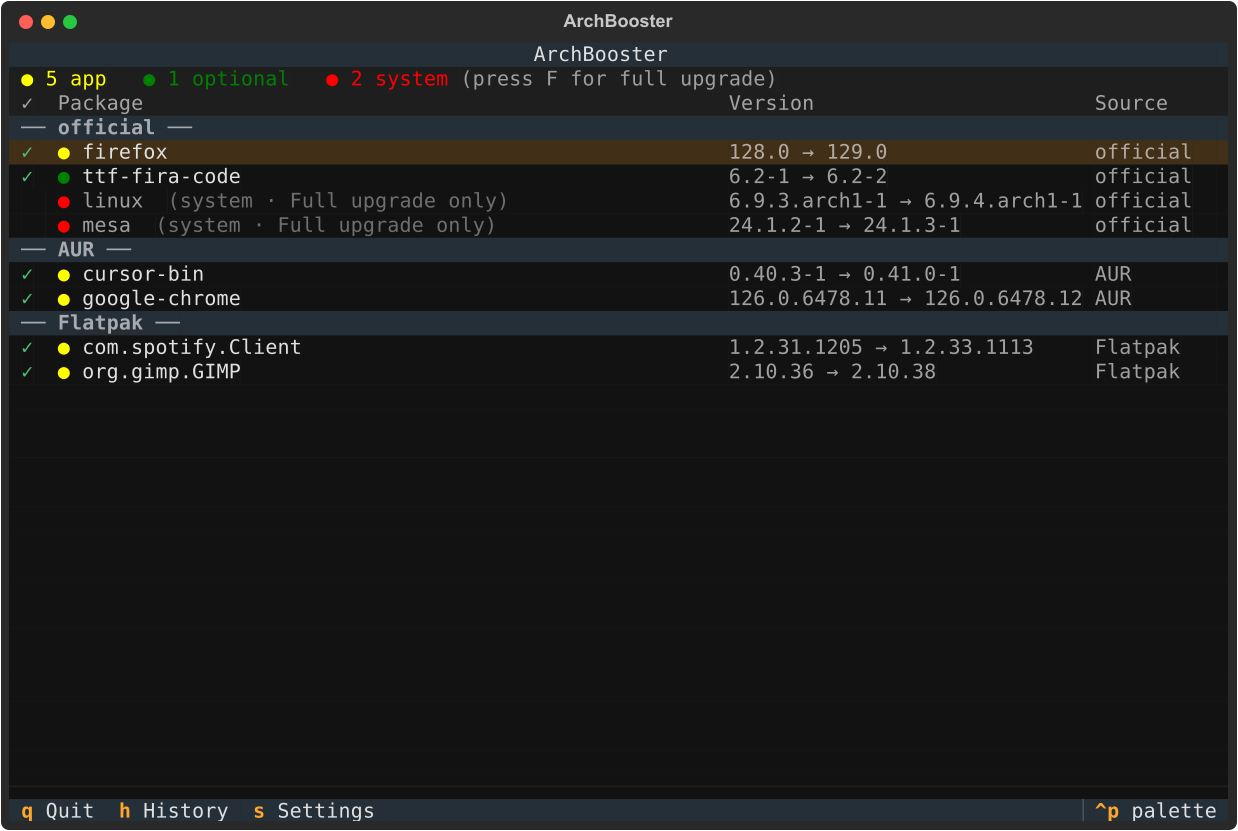Collapse the official section header
The width and height of the screenshot is (1238, 831).
(619, 128)
